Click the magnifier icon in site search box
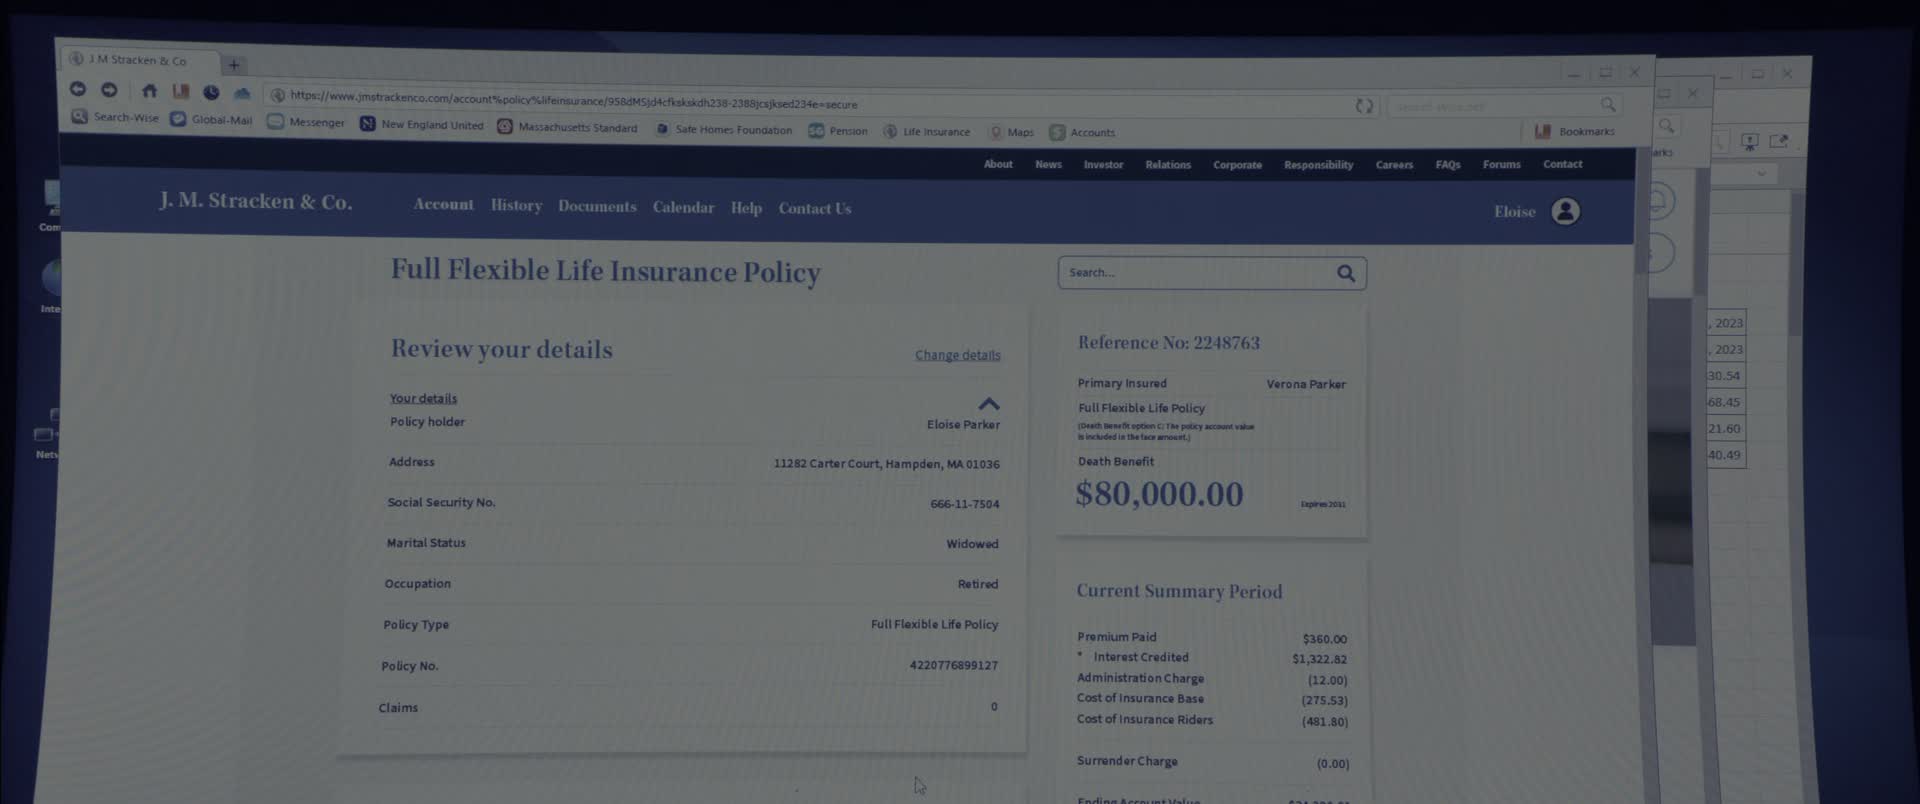 pos(1346,273)
